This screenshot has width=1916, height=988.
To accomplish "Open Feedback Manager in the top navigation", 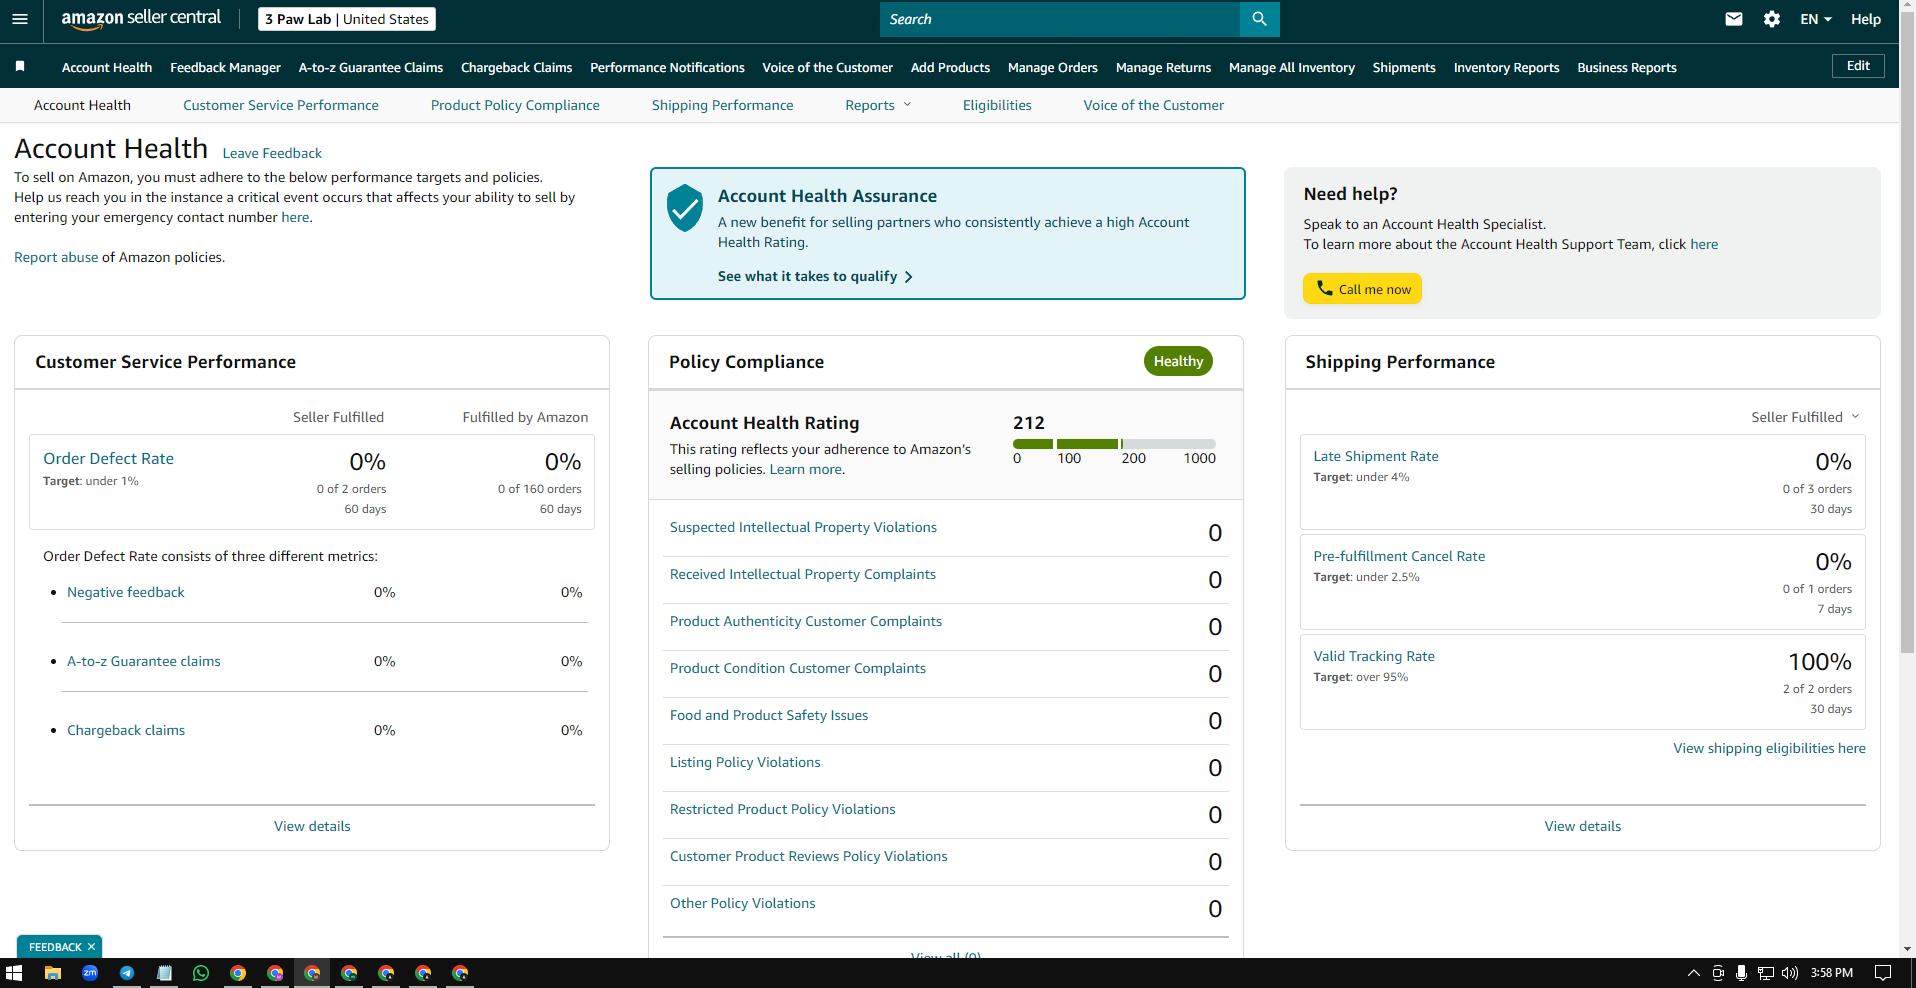I will coord(225,67).
